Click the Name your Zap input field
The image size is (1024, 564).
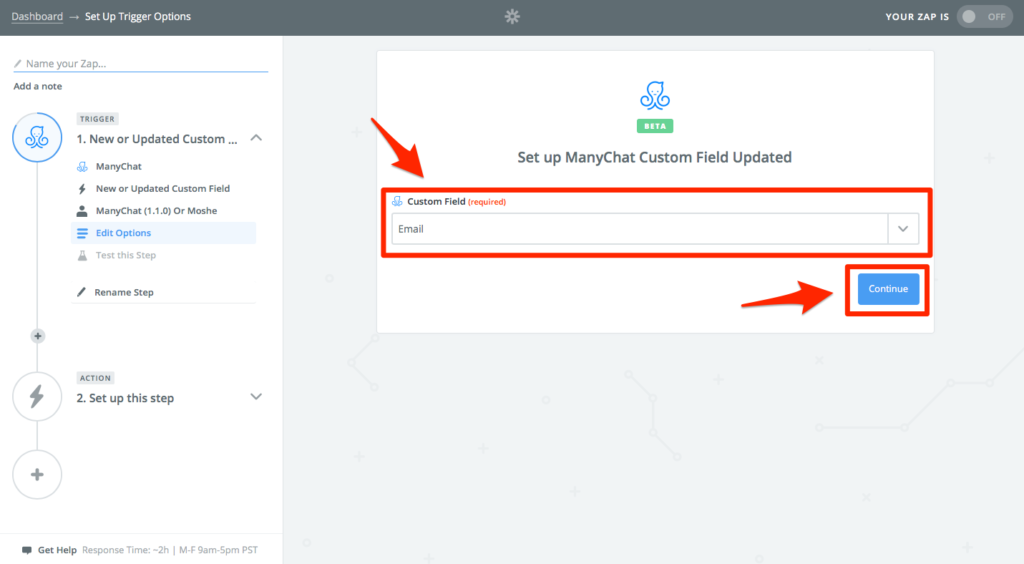click(x=140, y=63)
